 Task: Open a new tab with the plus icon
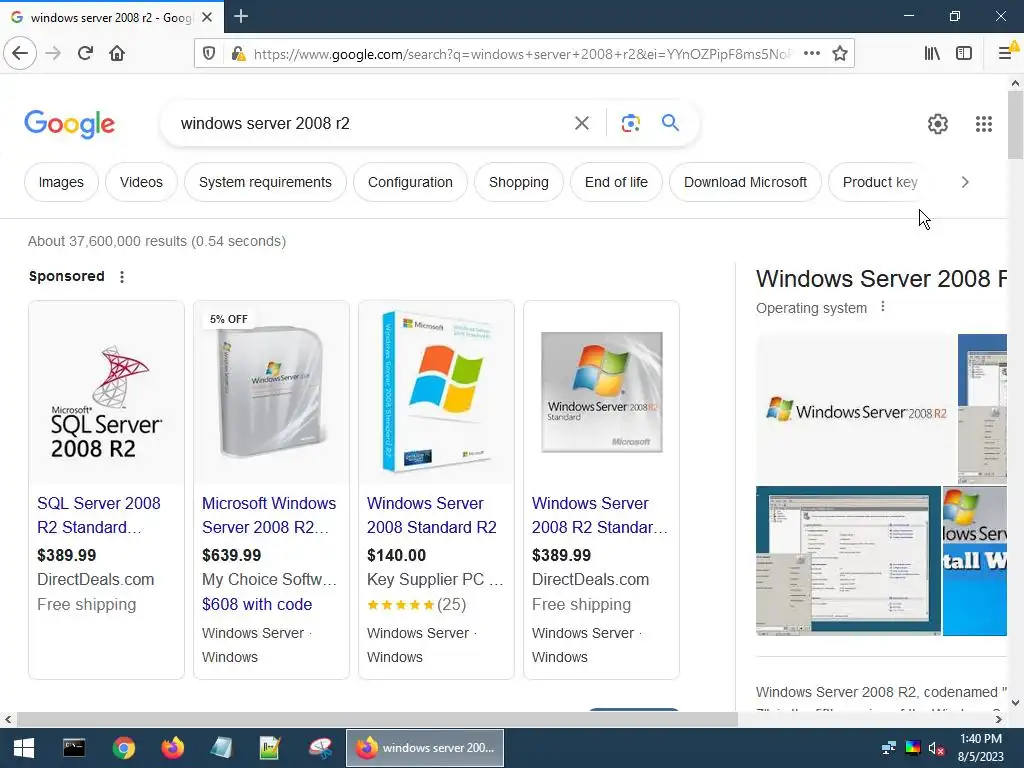click(x=241, y=16)
